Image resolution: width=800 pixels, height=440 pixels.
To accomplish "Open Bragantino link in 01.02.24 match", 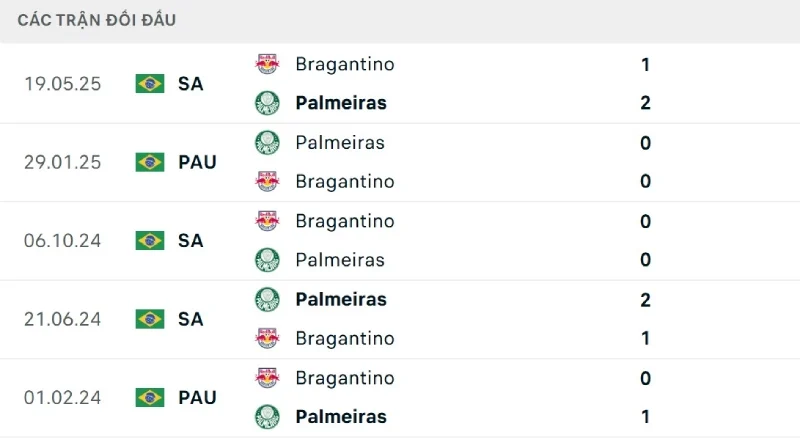I will tap(345, 378).
